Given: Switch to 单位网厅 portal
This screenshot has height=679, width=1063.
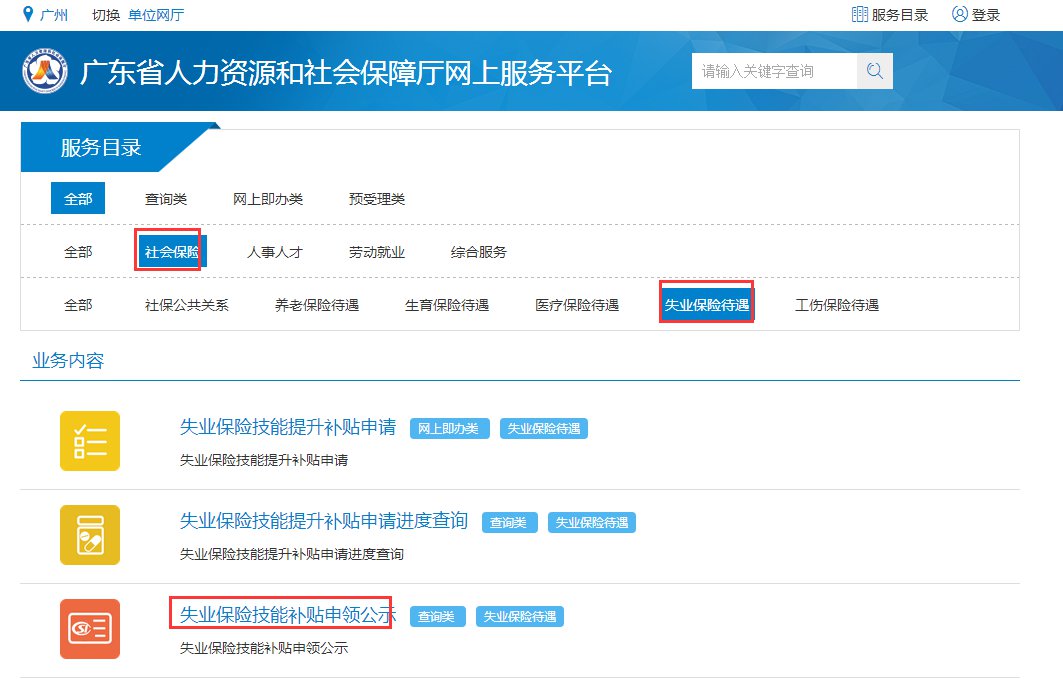Looking at the screenshot, I should click(156, 15).
